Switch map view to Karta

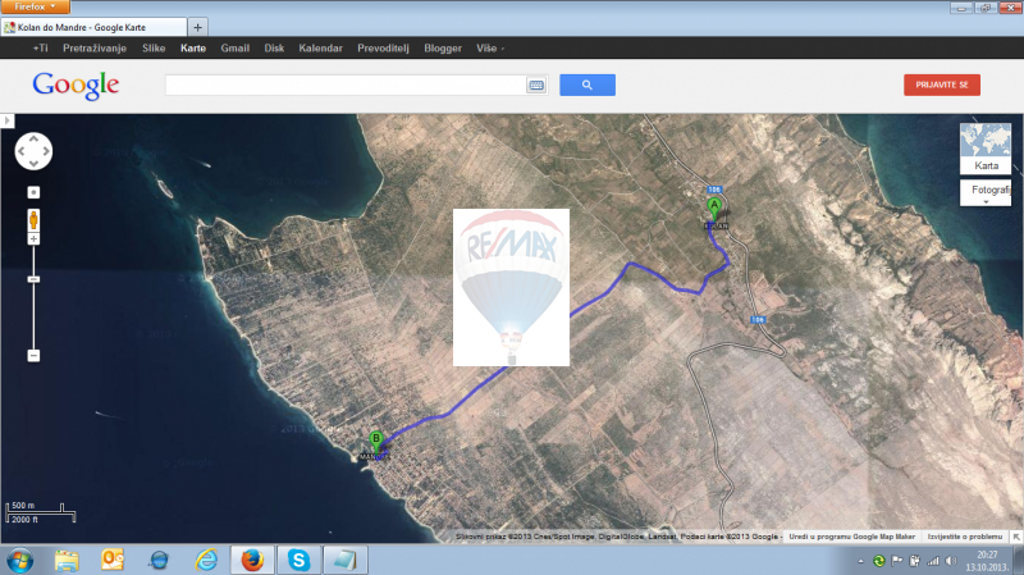(x=985, y=149)
